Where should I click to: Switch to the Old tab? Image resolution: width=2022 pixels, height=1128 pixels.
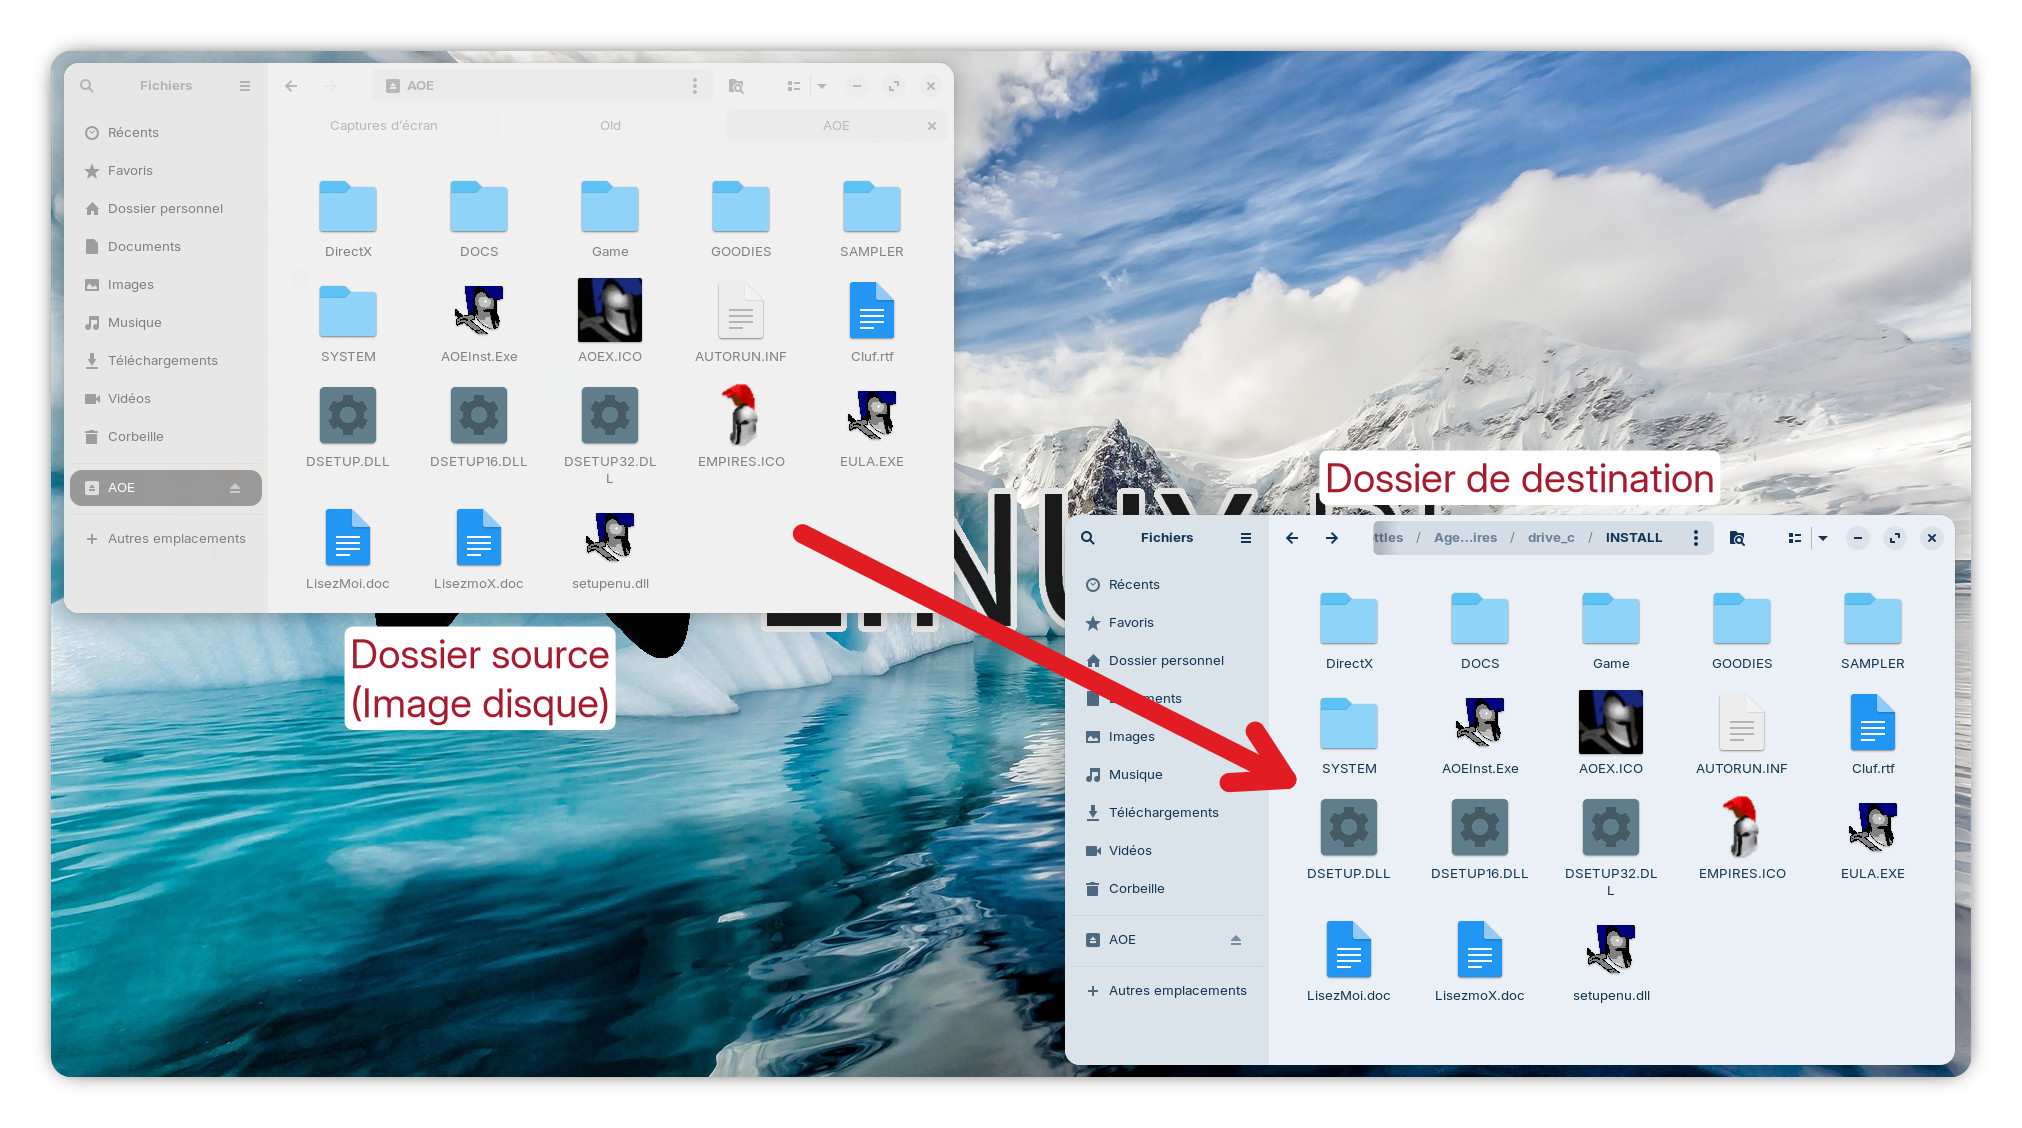610,126
